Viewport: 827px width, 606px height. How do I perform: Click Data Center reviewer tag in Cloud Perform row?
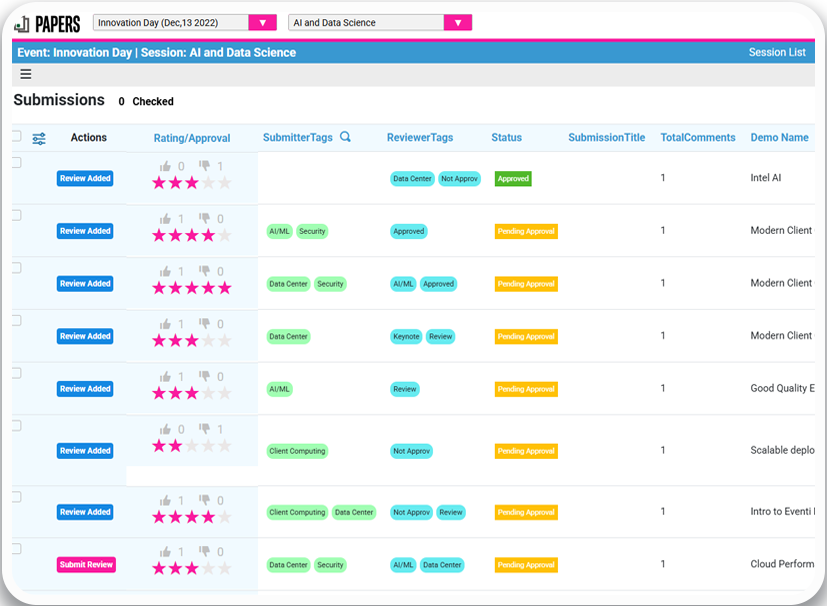point(442,565)
